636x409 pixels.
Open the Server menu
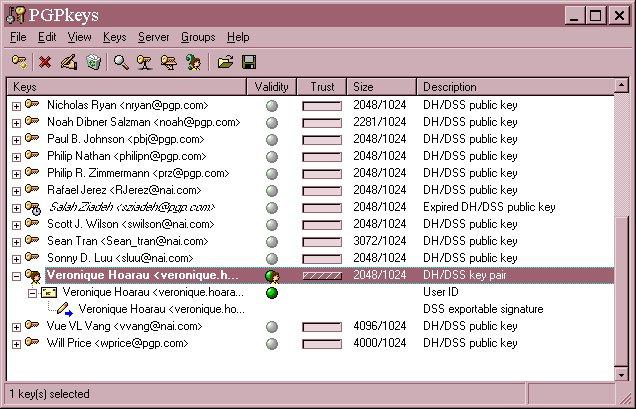(x=153, y=37)
